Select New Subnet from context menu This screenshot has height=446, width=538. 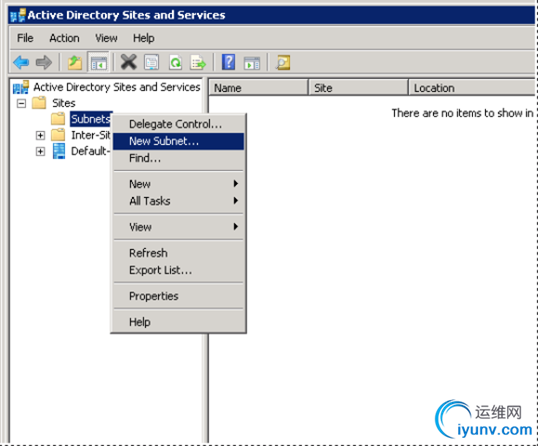point(178,141)
